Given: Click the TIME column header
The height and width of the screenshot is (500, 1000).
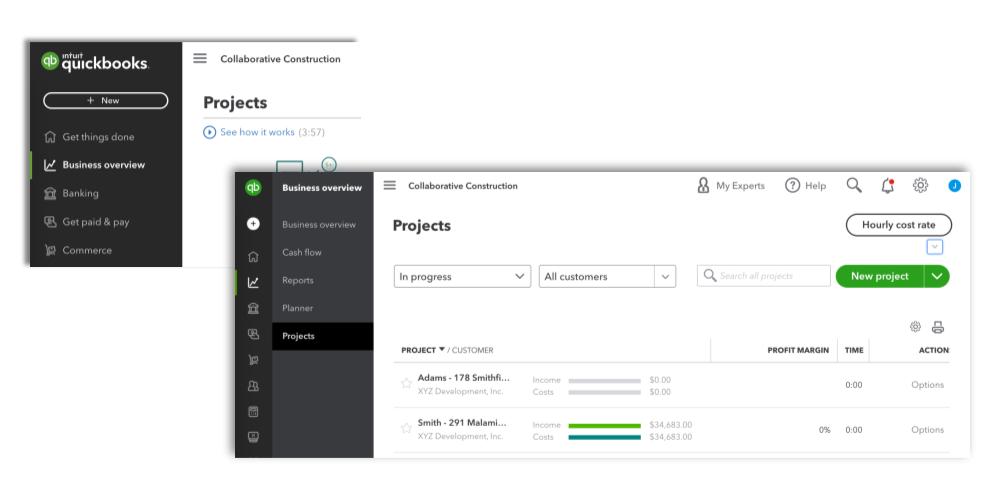Looking at the screenshot, I should click(854, 350).
